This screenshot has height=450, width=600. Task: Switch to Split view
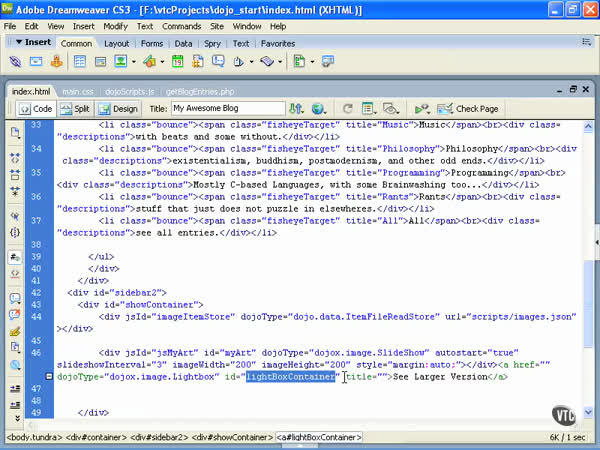[x=75, y=108]
